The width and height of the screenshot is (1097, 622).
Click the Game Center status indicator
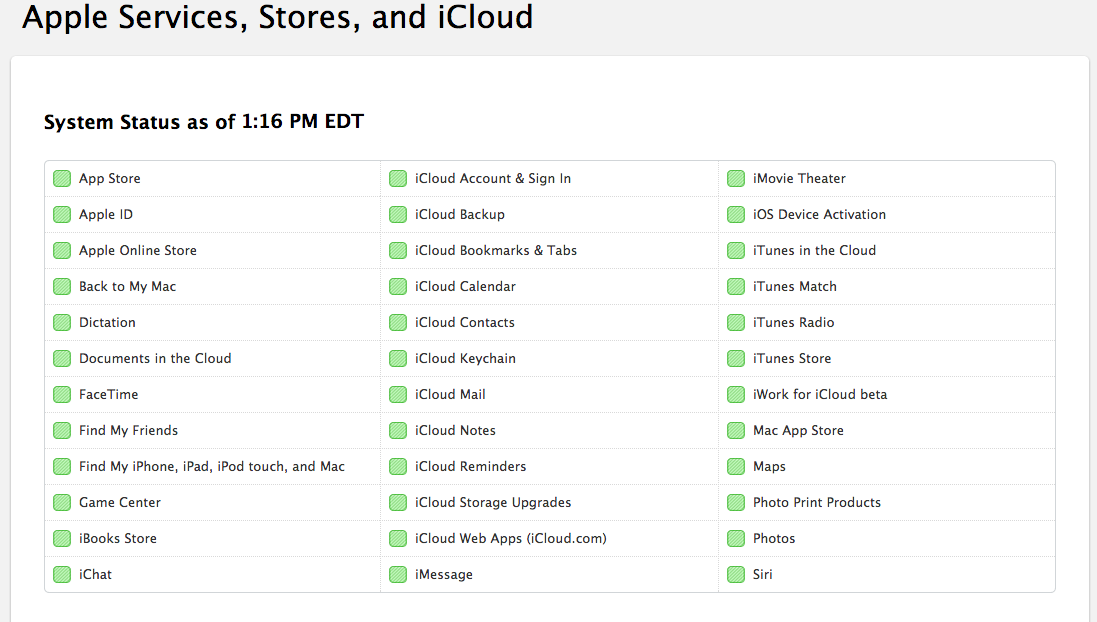pyautogui.click(x=62, y=502)
